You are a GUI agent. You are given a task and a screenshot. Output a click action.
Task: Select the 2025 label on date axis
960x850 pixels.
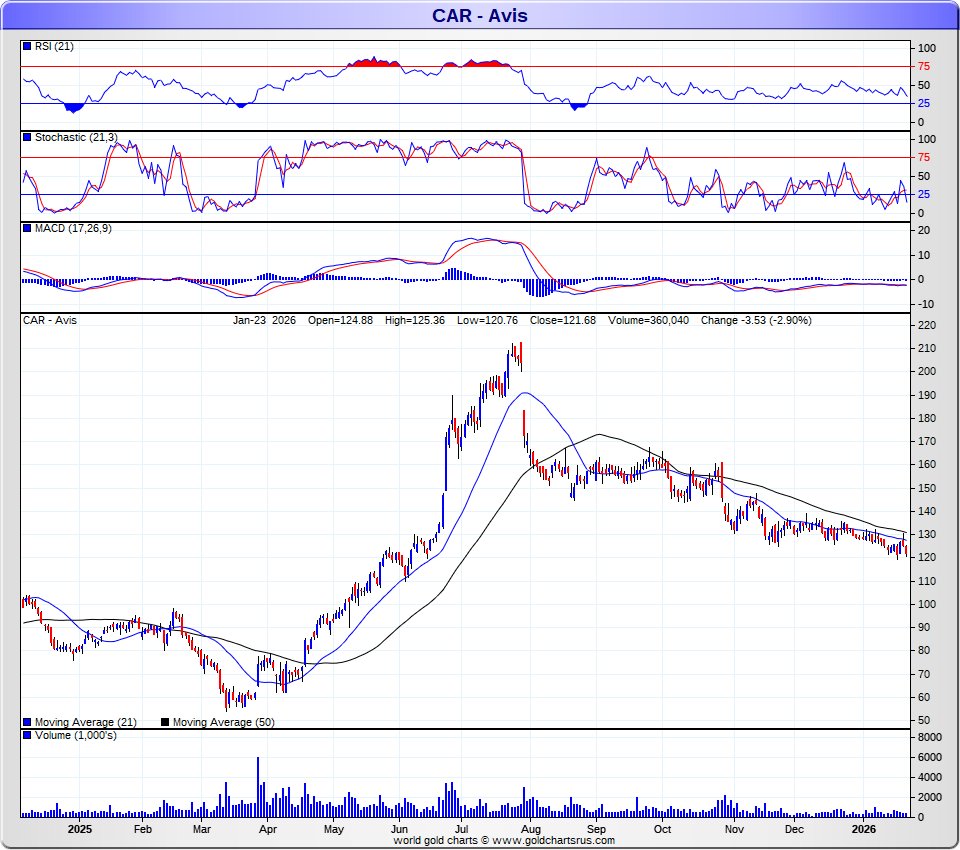[80, 829]
